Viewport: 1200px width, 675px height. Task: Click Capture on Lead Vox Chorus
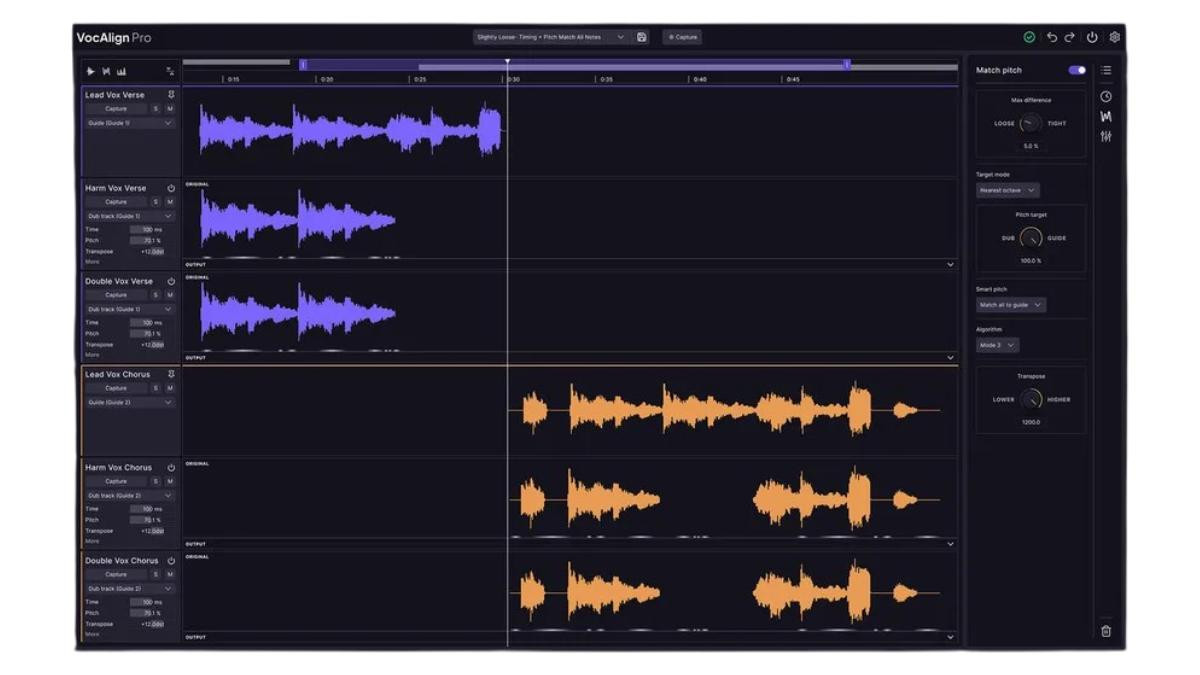tap(116, 388)
